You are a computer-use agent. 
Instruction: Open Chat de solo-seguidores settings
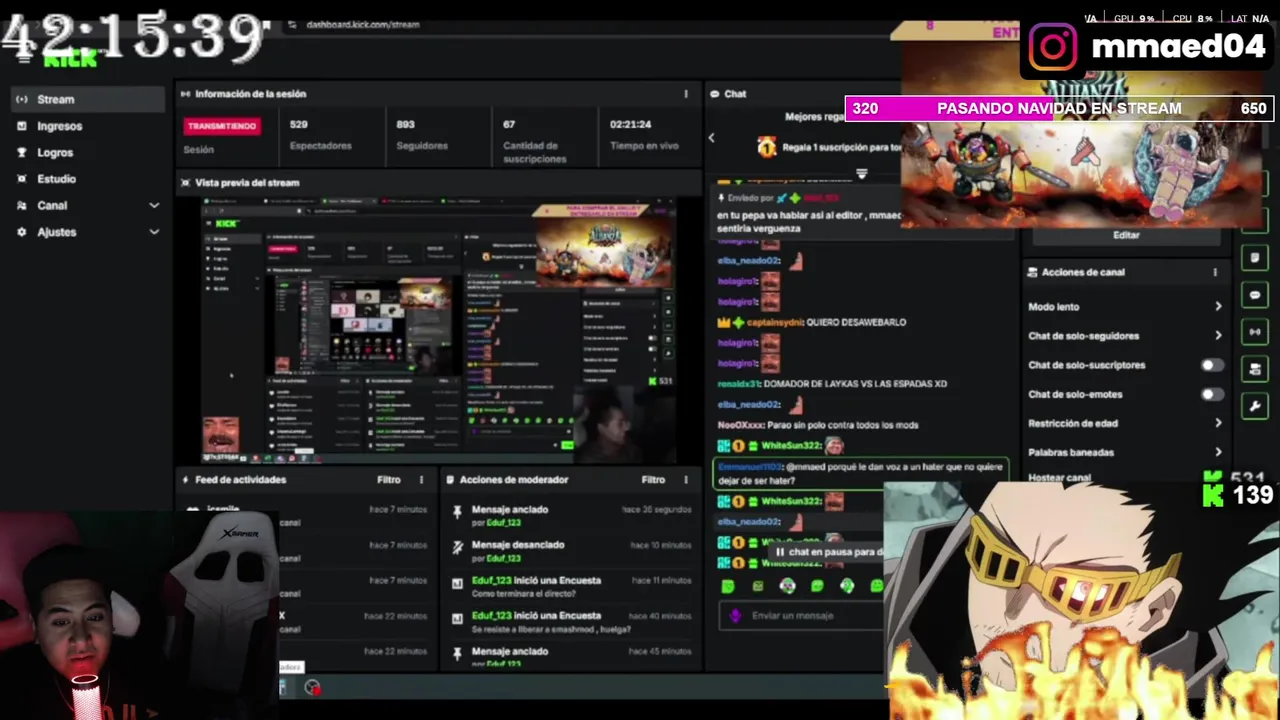[1125, 336]
